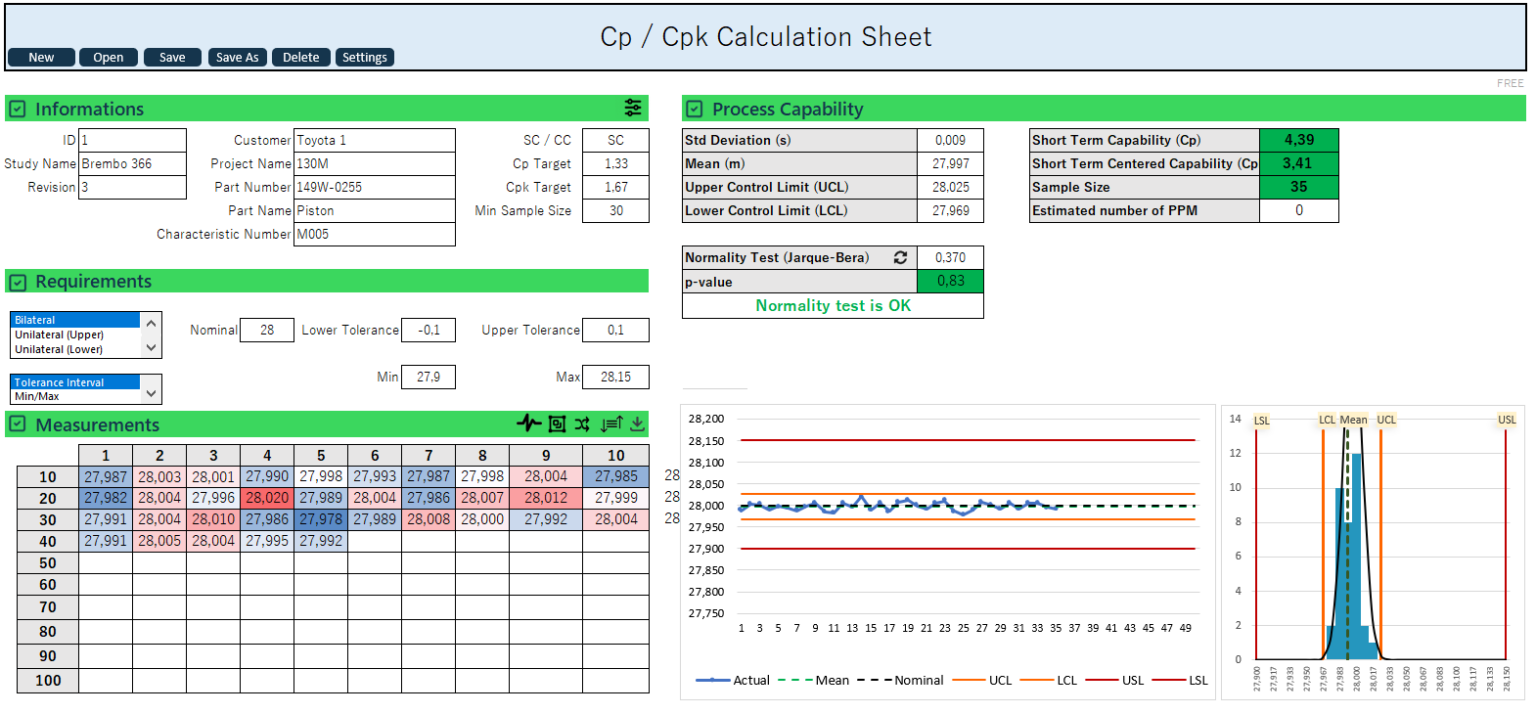Open the frame/capture icon on Measurements bar

click(557, 424)
